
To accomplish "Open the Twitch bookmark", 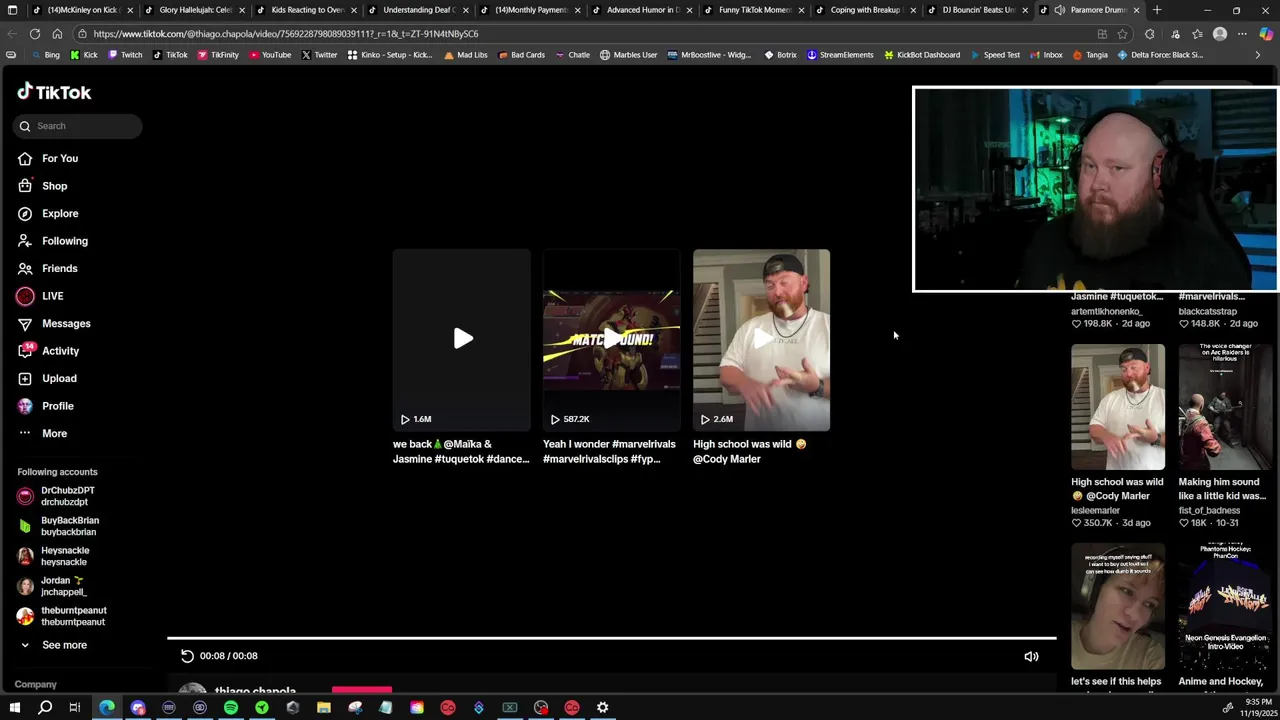I will pos(125,55).
